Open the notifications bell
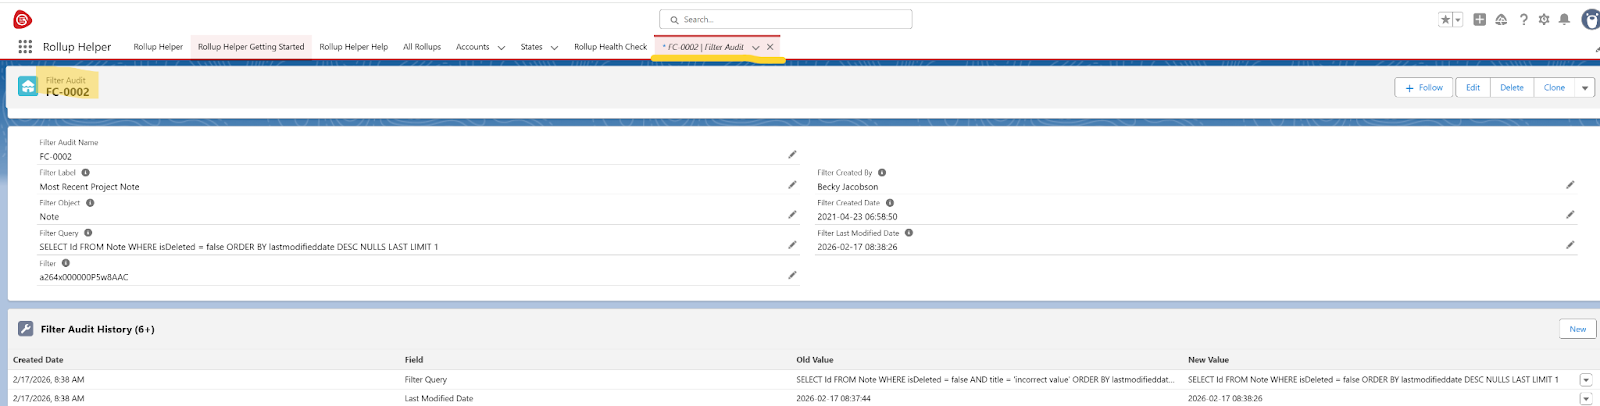 [x=1564, y=19]
